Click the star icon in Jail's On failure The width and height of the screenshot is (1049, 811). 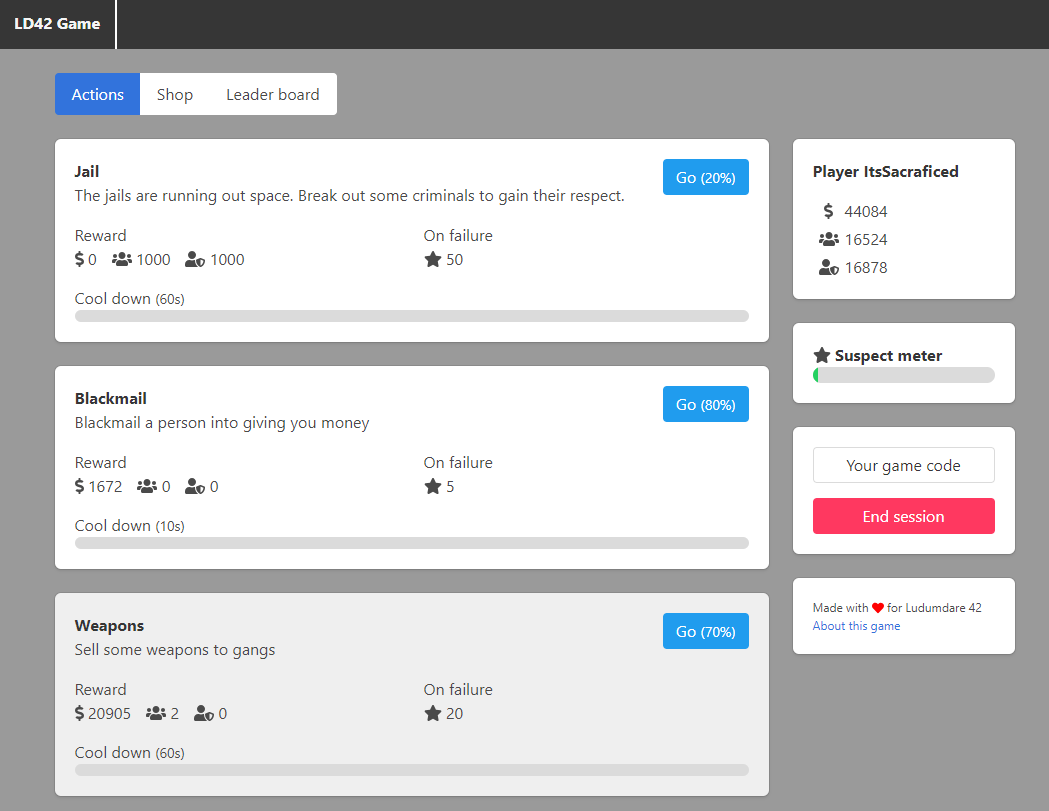[x=433, y=260]
